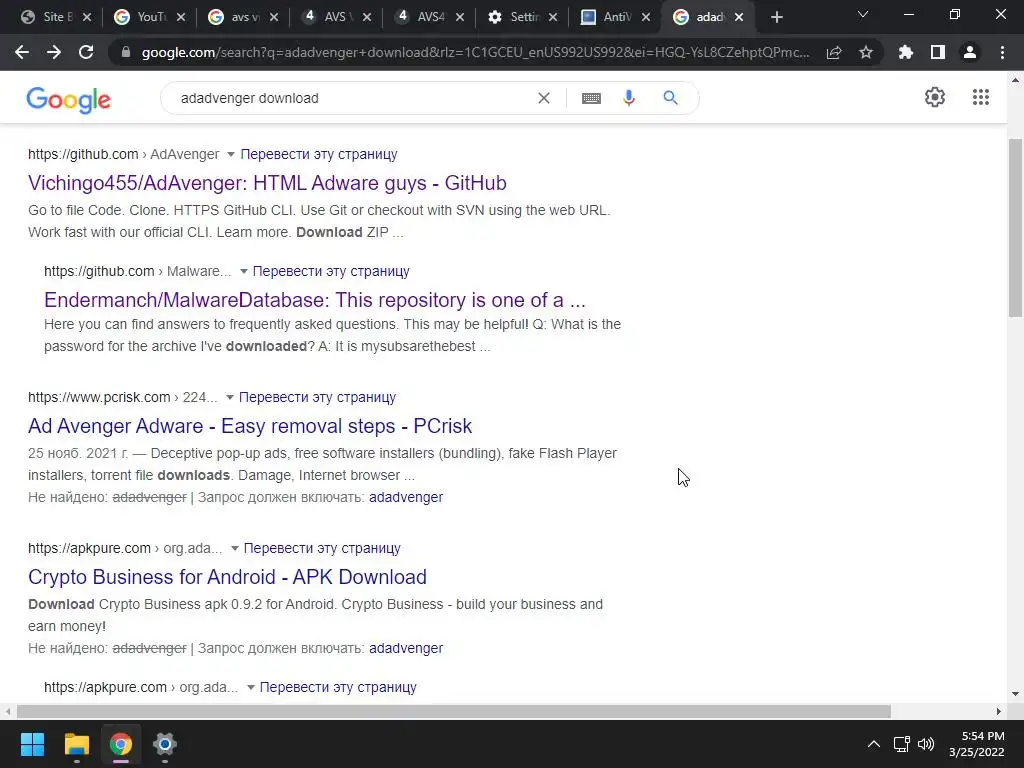The image size is (1024, 768).
Task: Translate the pcrisk.com page
Action: 317,397
